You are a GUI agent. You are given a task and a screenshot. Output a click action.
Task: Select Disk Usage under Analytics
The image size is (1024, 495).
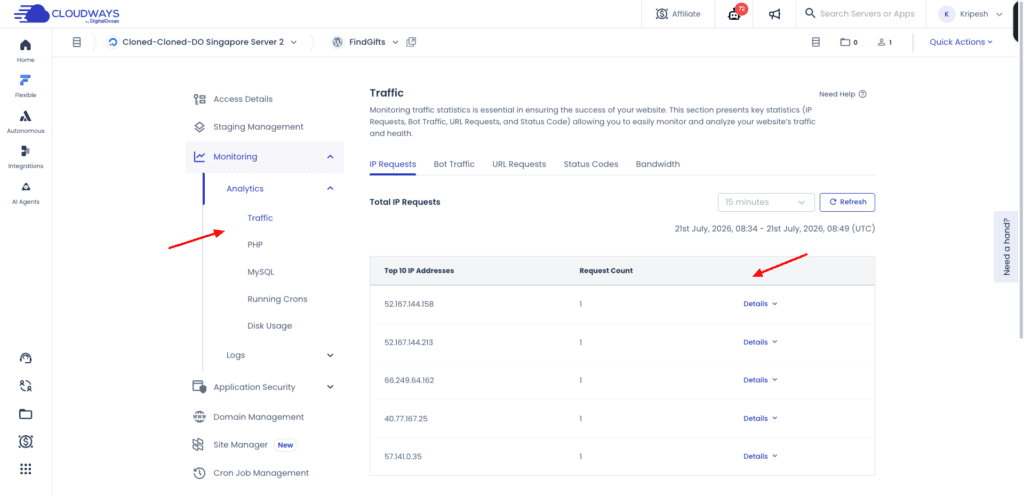pos(269,326)
